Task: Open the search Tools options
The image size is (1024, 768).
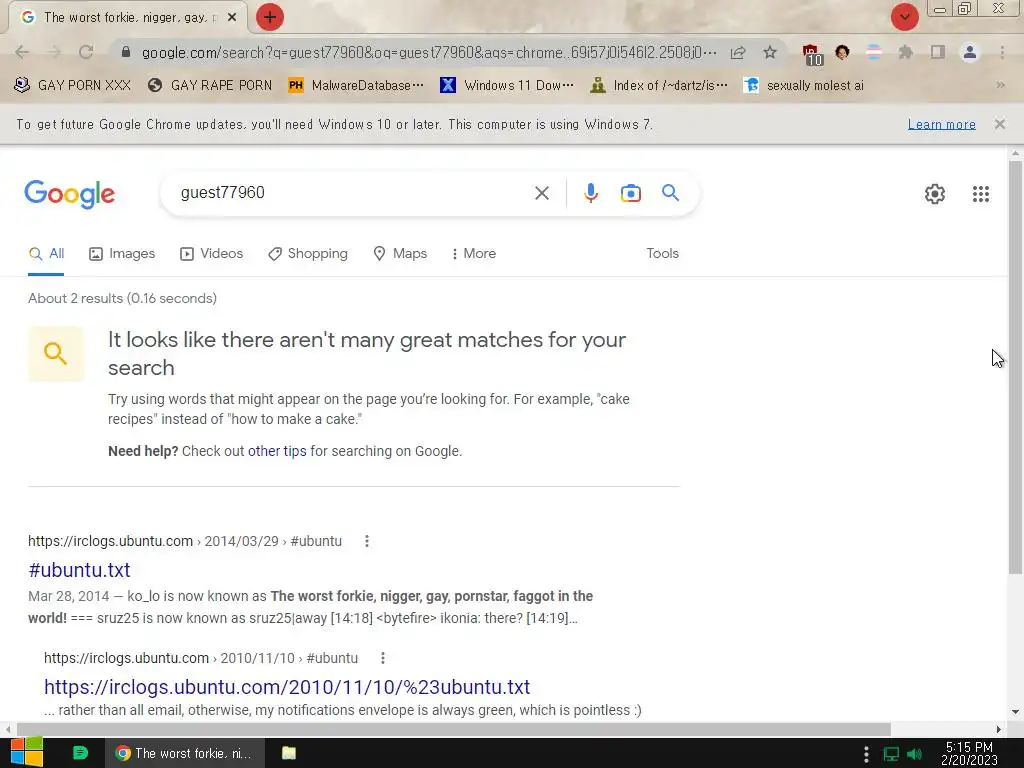Action: tap(662, 253)
